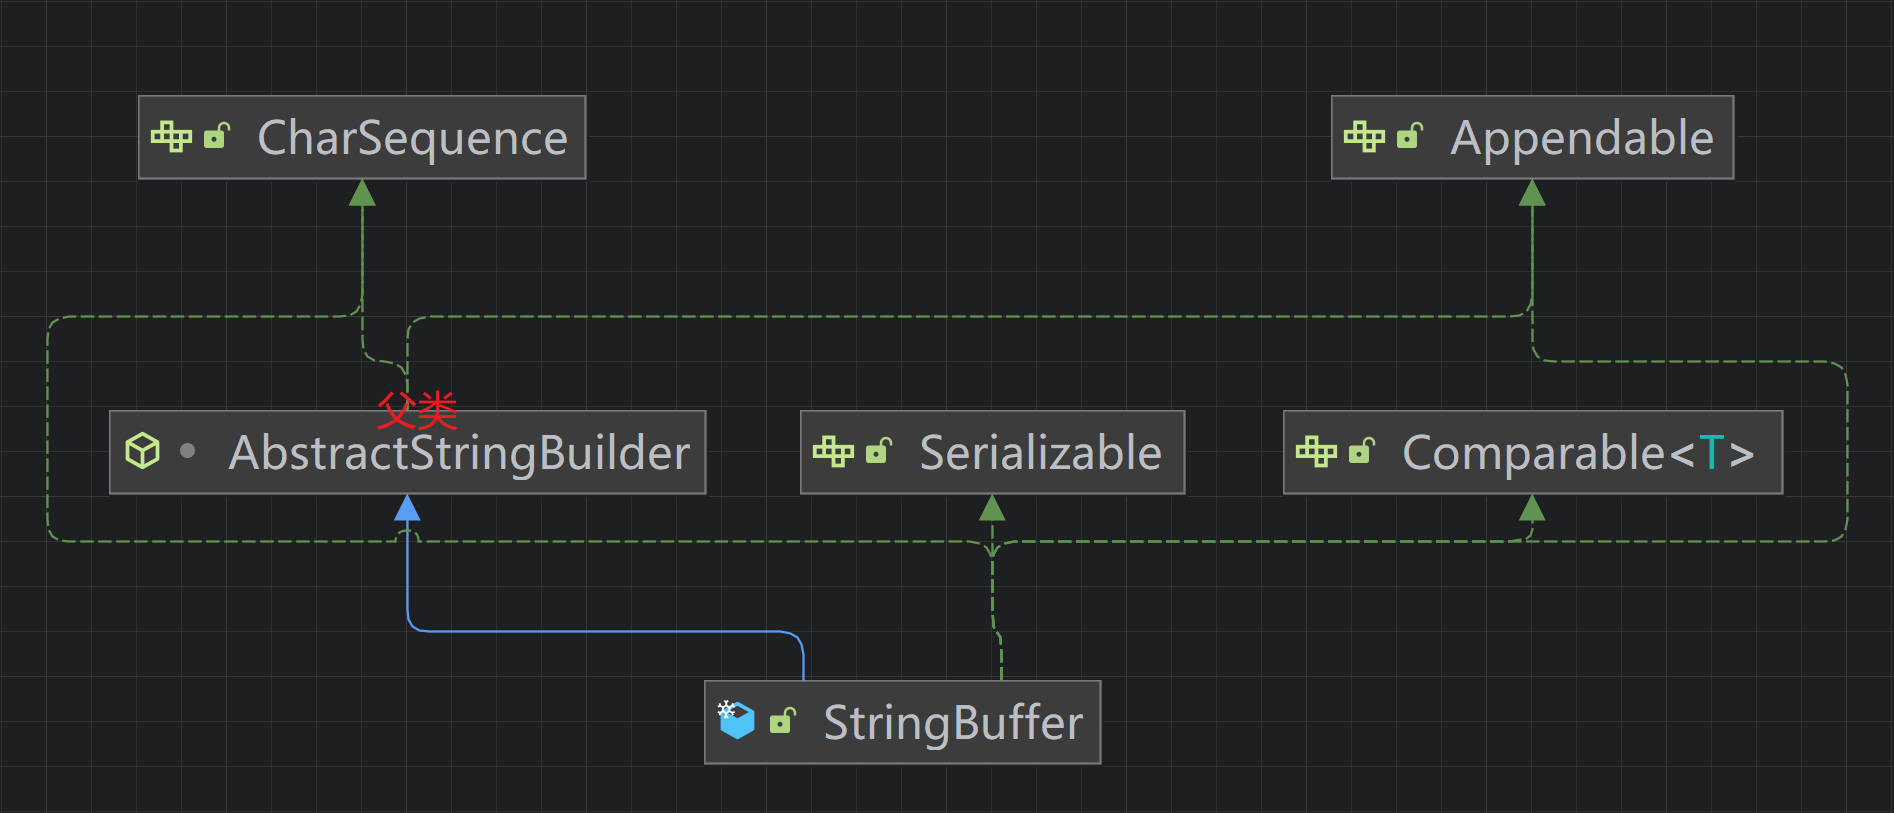Select the StringBuffer class name

(952, 723)
